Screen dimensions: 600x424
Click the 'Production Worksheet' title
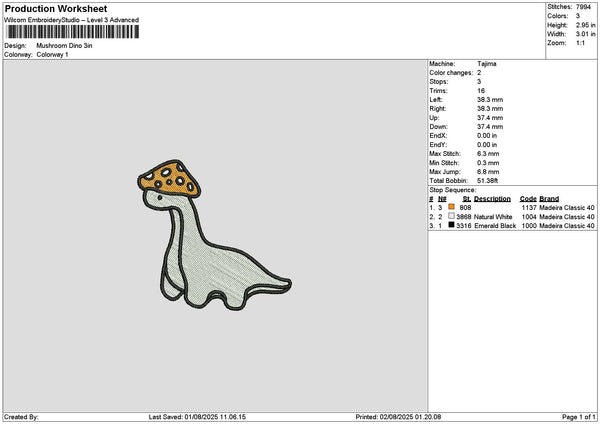pos(56,8)
